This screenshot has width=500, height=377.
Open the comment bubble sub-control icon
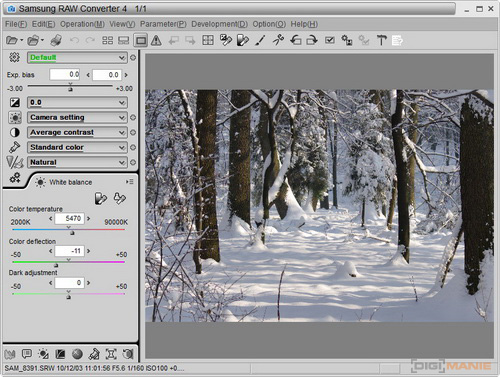click(x=26, y=354)
